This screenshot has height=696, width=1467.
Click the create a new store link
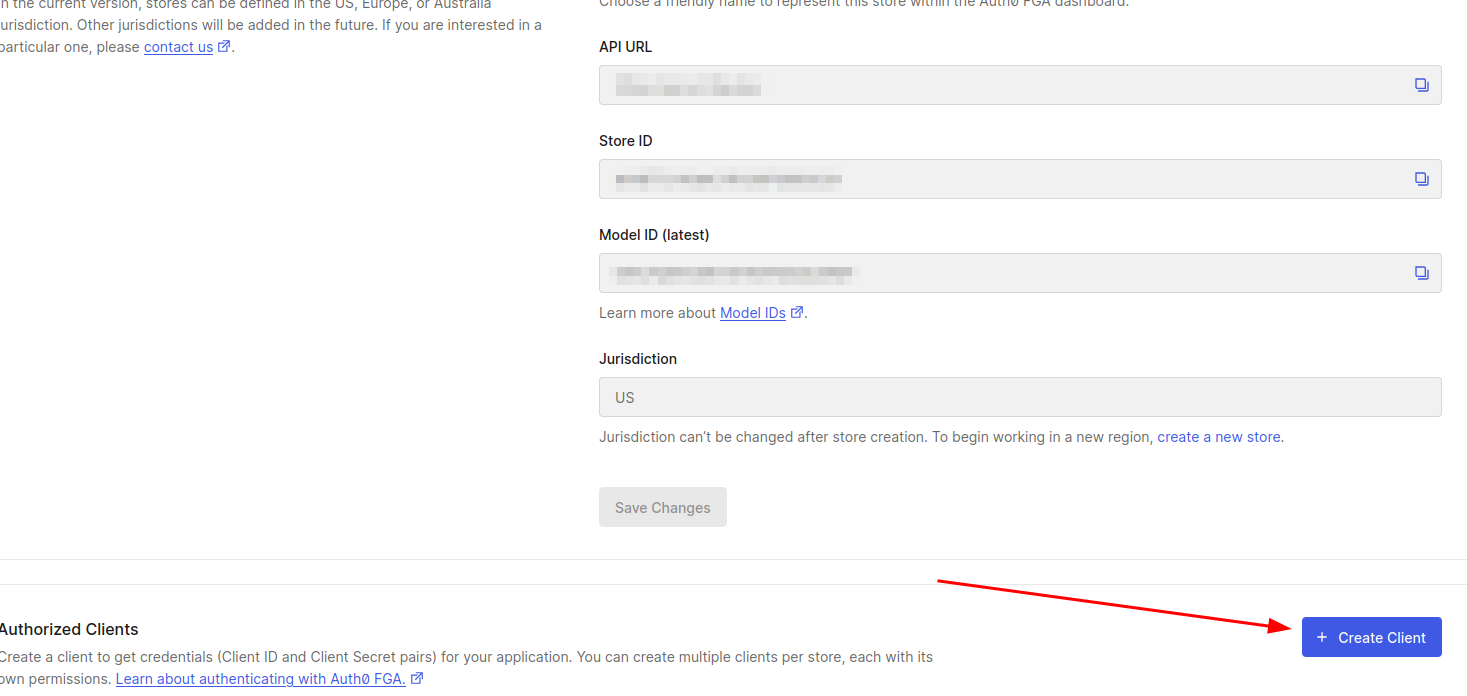point(1218,436)
